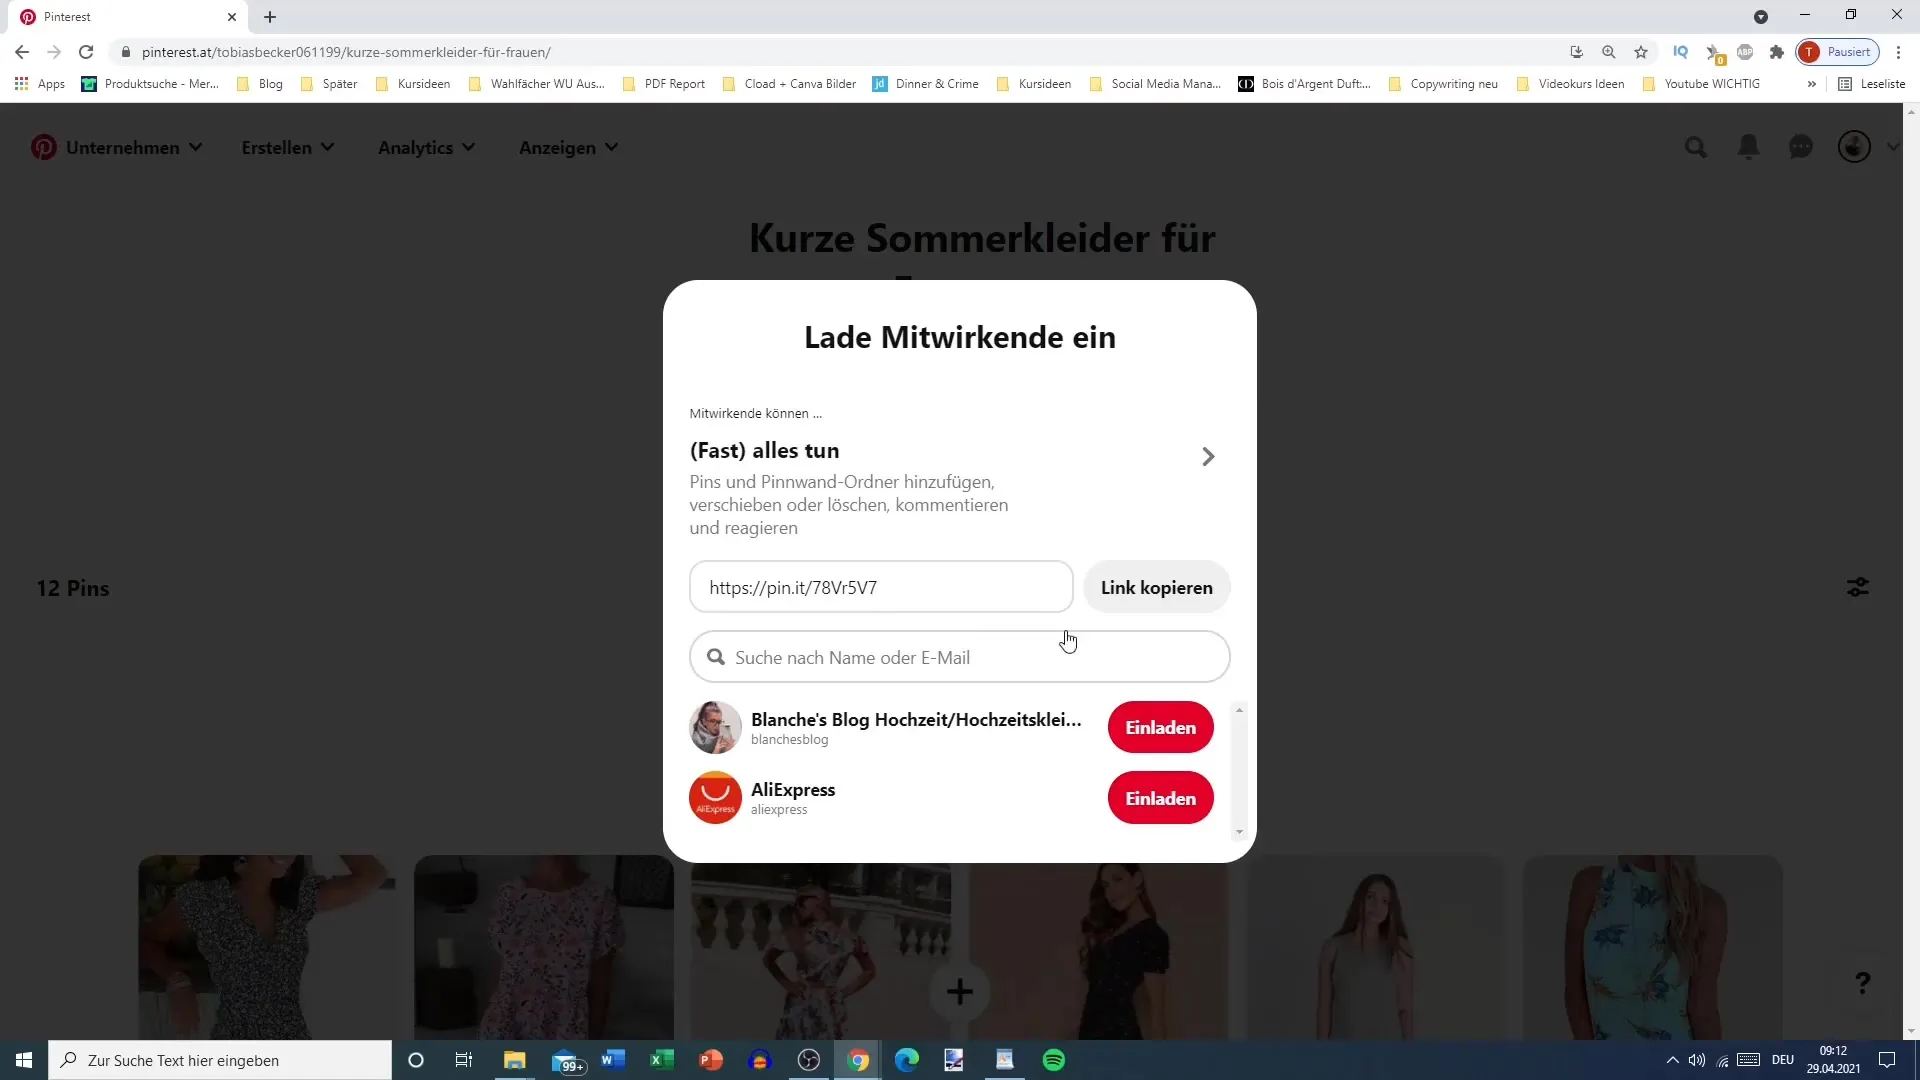1920x1080 pixels.
Task: Show more bookmarks chevron
Action: click(x=1811, y=84)
